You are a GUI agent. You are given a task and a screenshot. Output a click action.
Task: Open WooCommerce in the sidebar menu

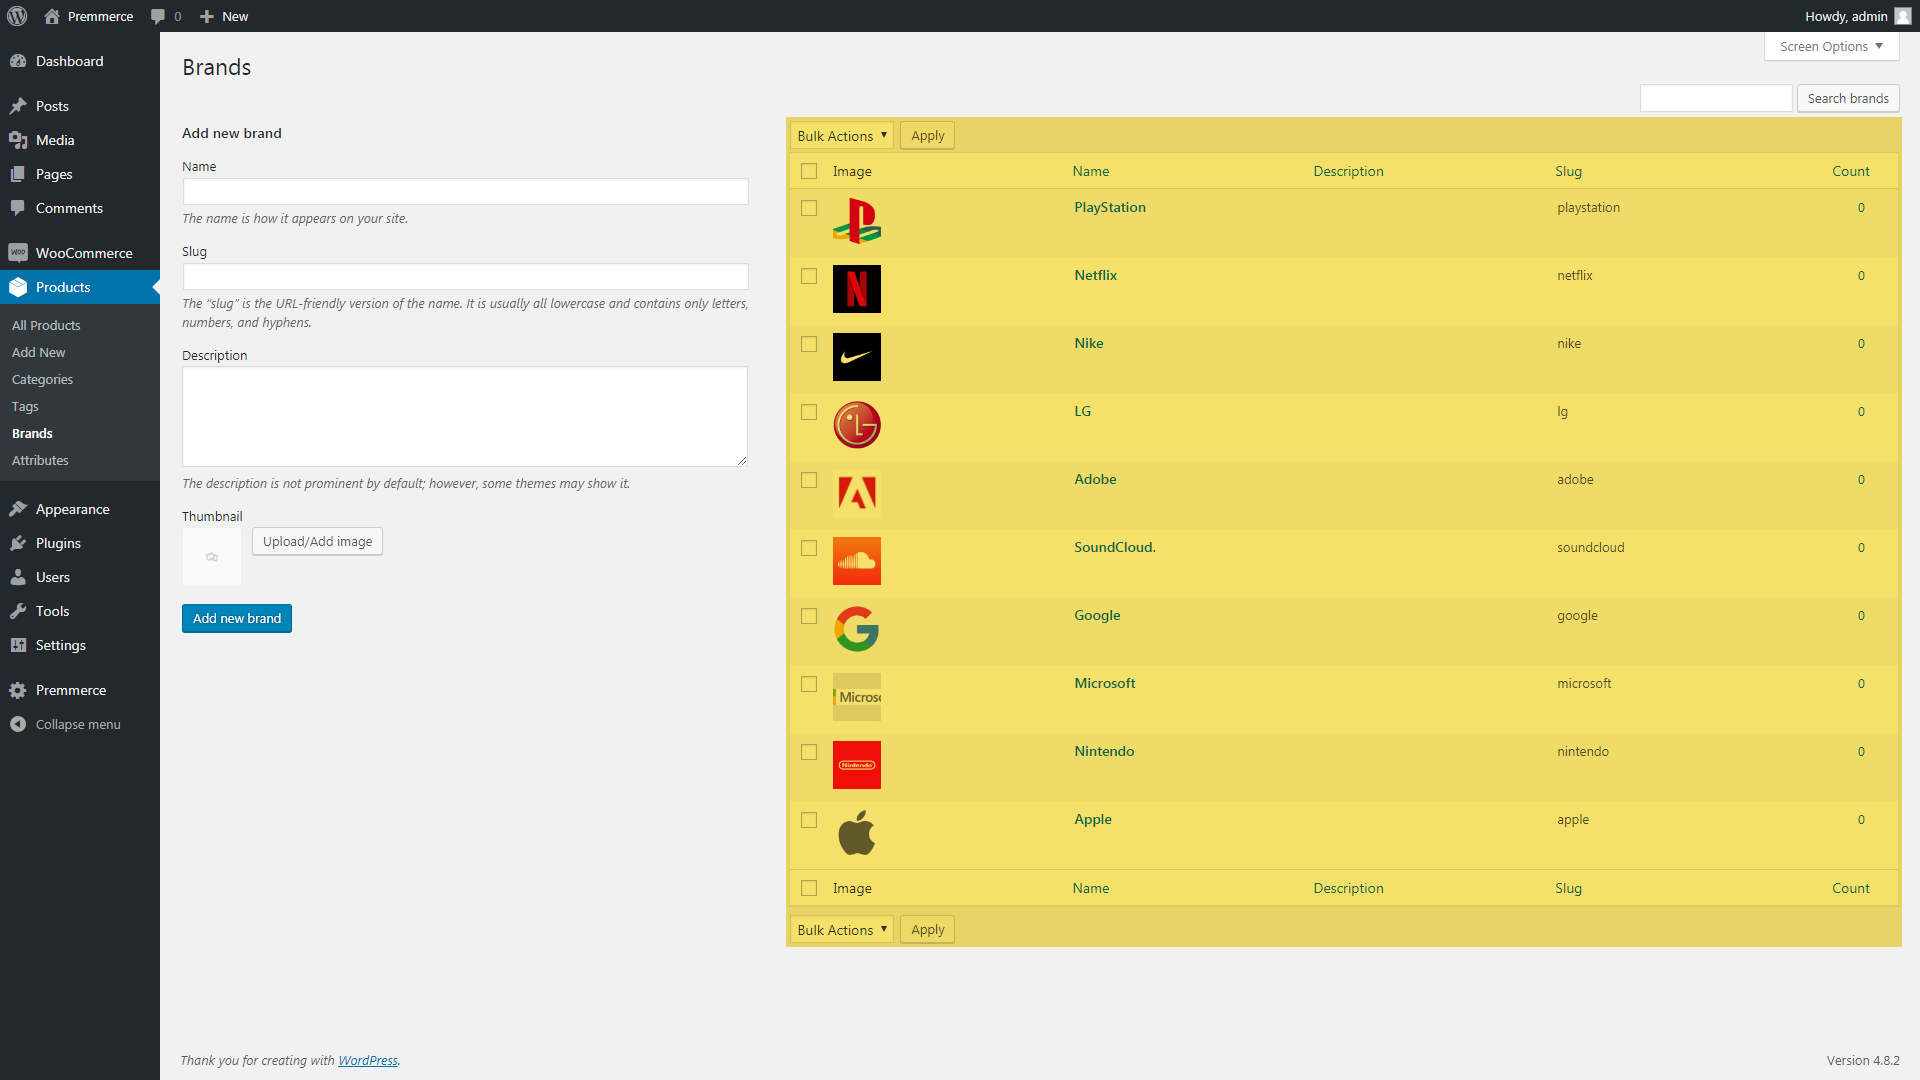coord(84,253)
